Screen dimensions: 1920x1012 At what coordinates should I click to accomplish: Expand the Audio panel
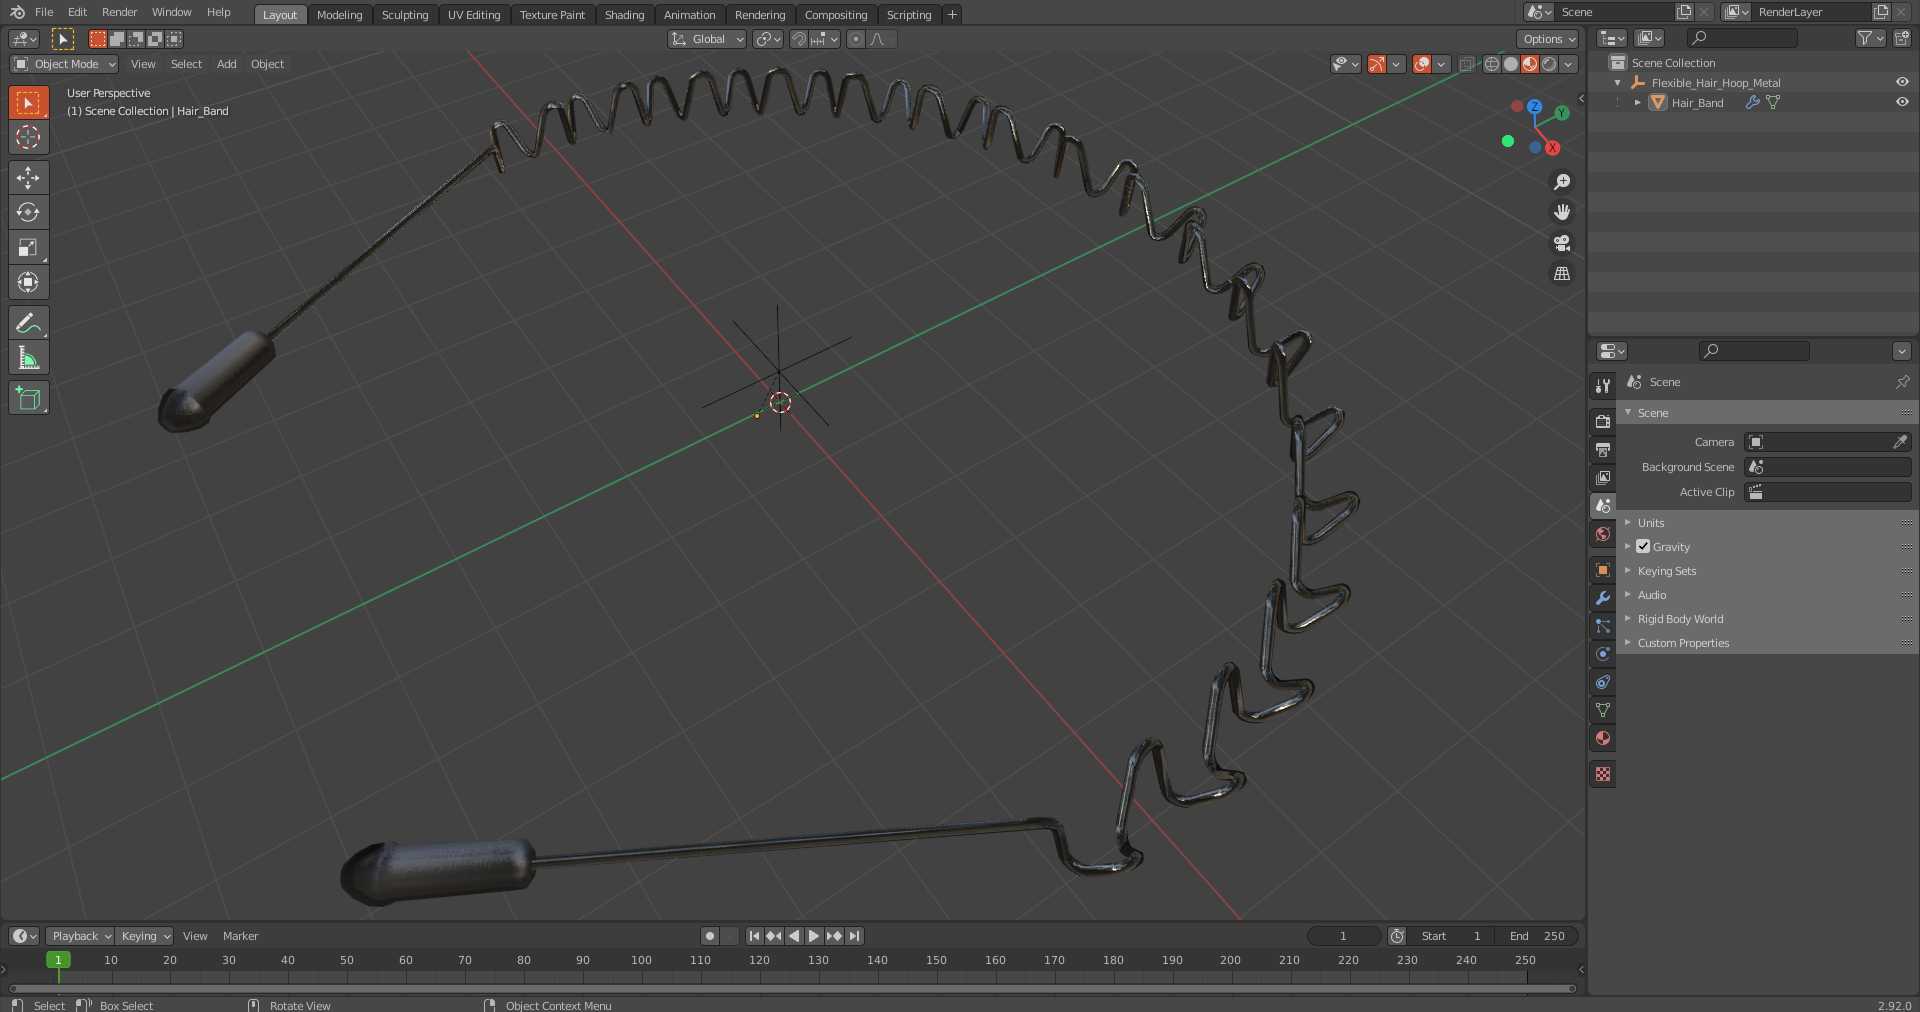(1766, 595)
